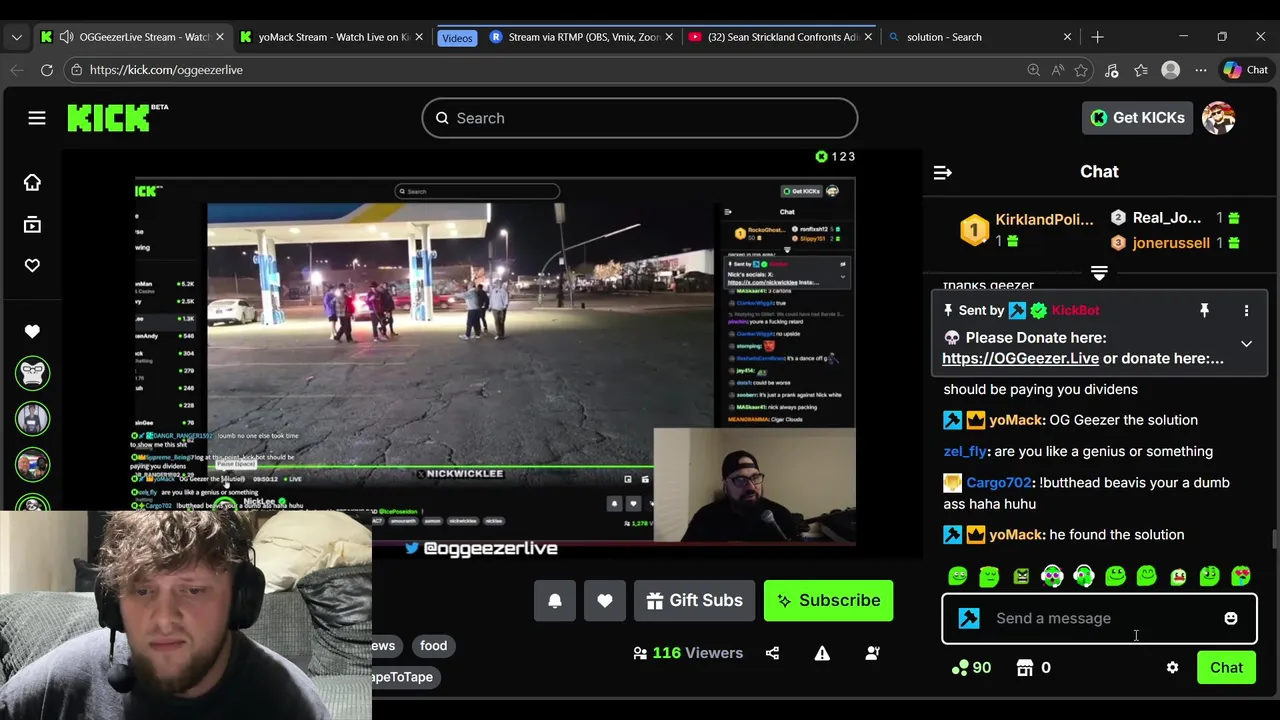Zoom the page with magnifier icon

(x=1033, y=70)
